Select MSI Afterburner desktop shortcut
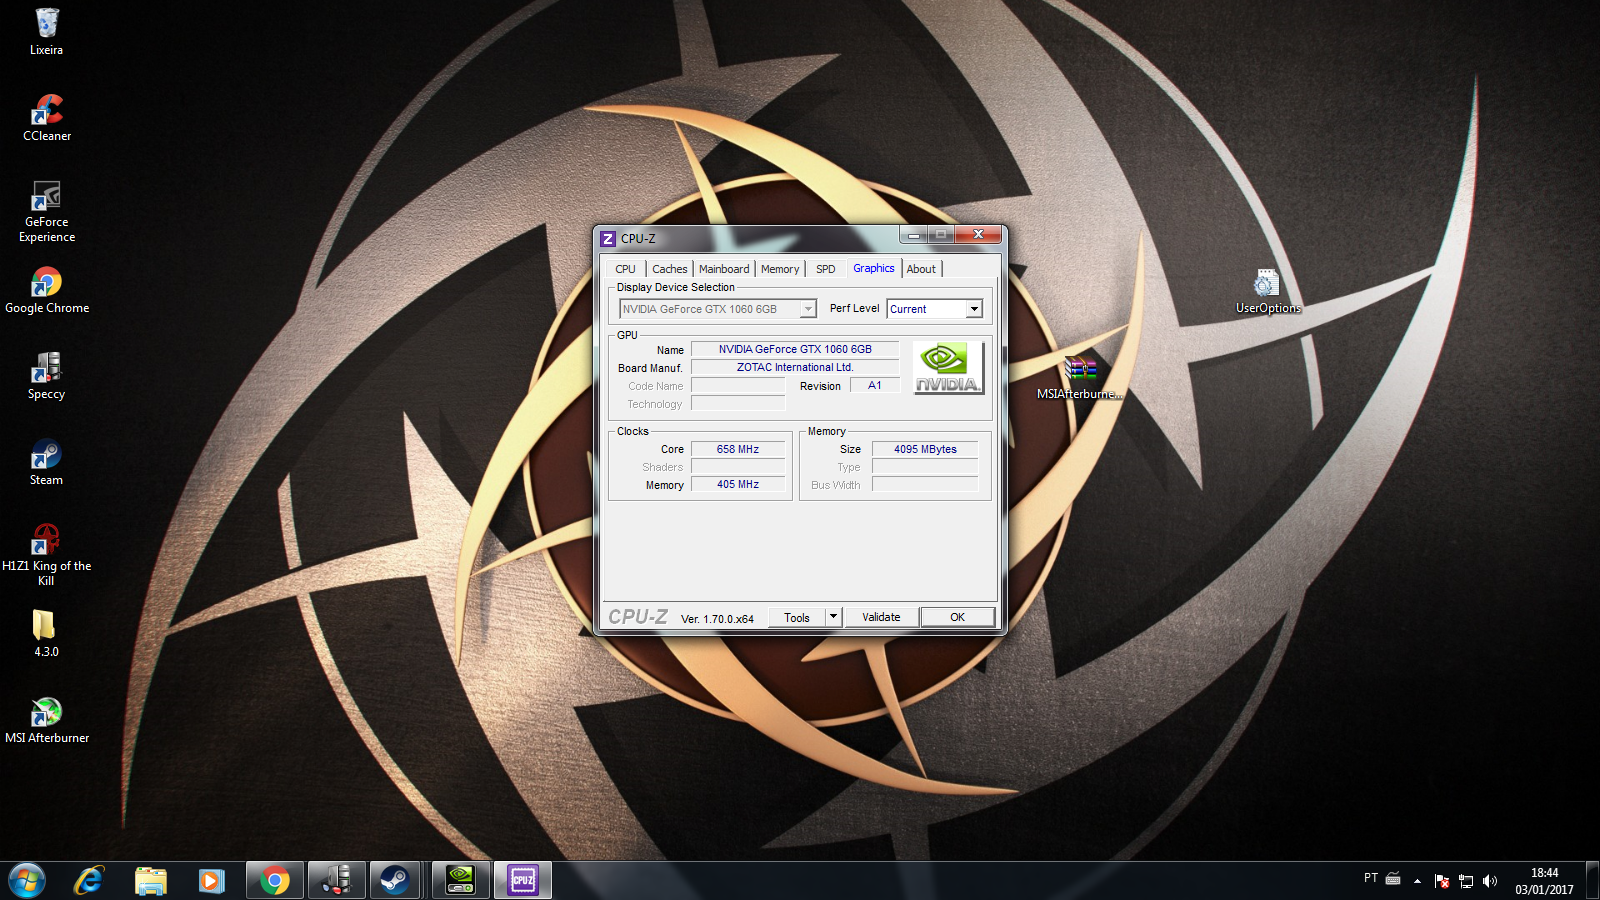The height and width of the screenshot is (900, 1600). 47,720
